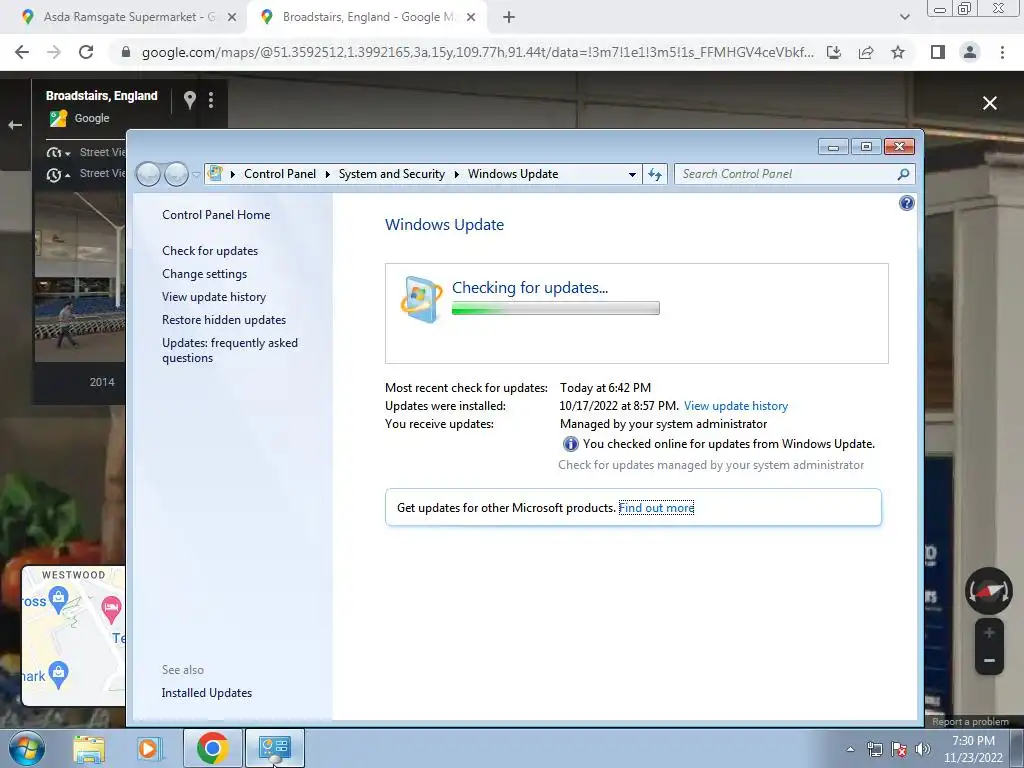Click the Chrome address bar URL
Viewport: 1024px width, 768px height.
click(x=477, y=52)
